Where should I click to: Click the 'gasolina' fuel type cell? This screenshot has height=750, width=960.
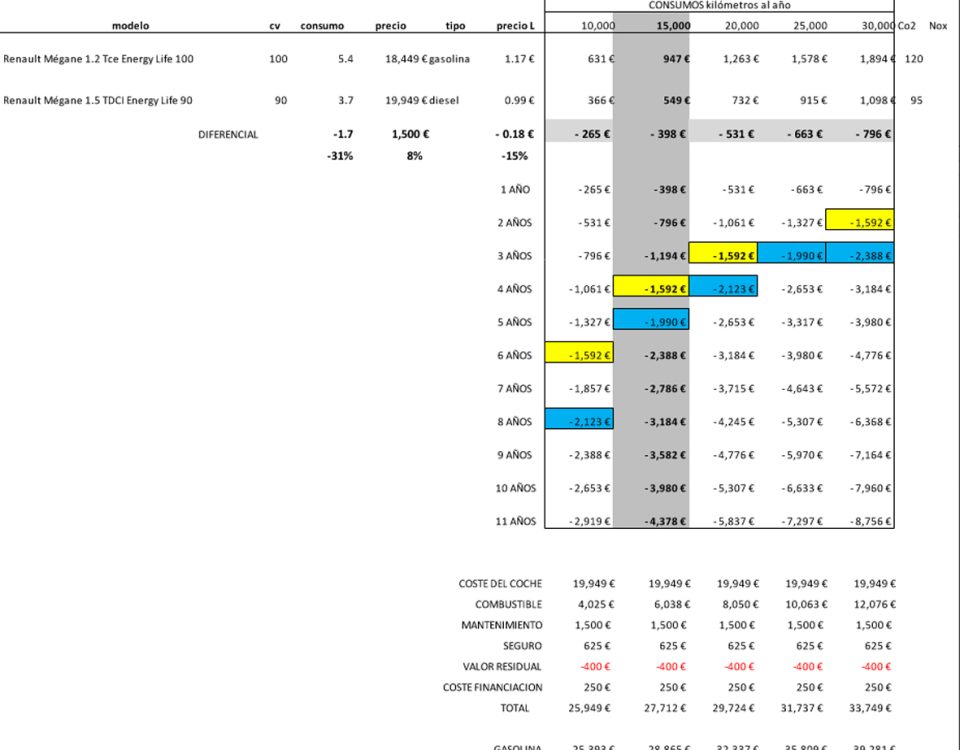tap(450, 59)
